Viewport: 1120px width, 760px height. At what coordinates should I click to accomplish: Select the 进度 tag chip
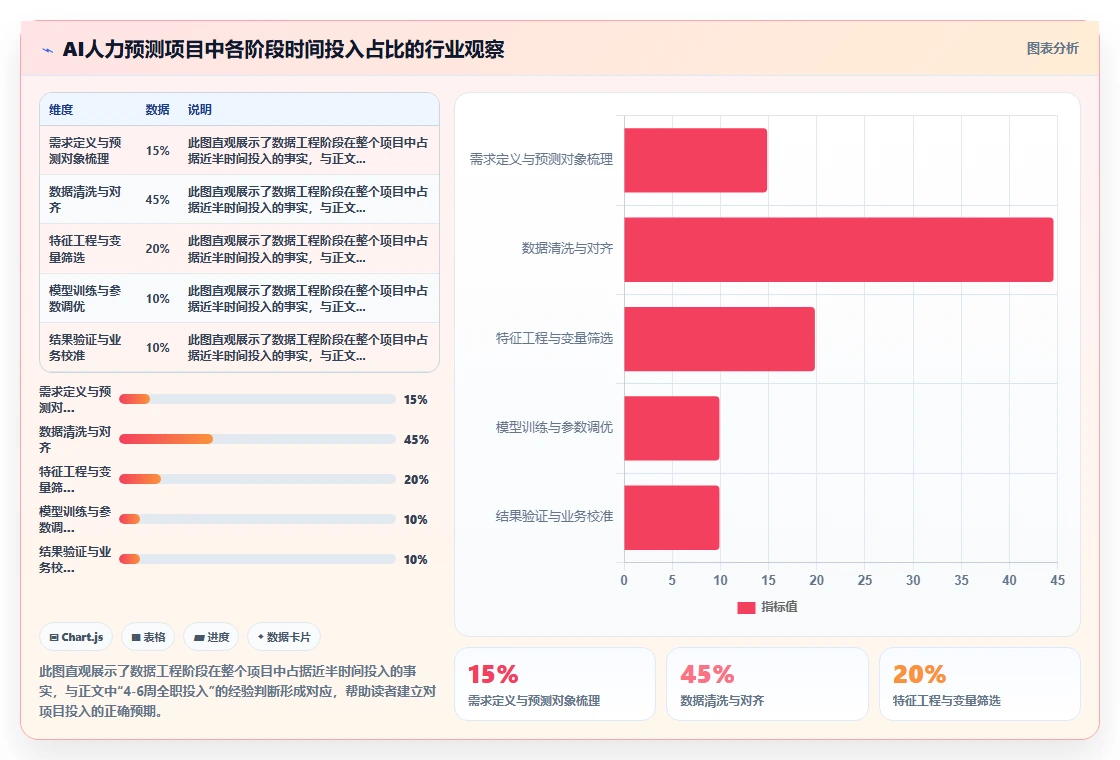click(x=211, y=637)
